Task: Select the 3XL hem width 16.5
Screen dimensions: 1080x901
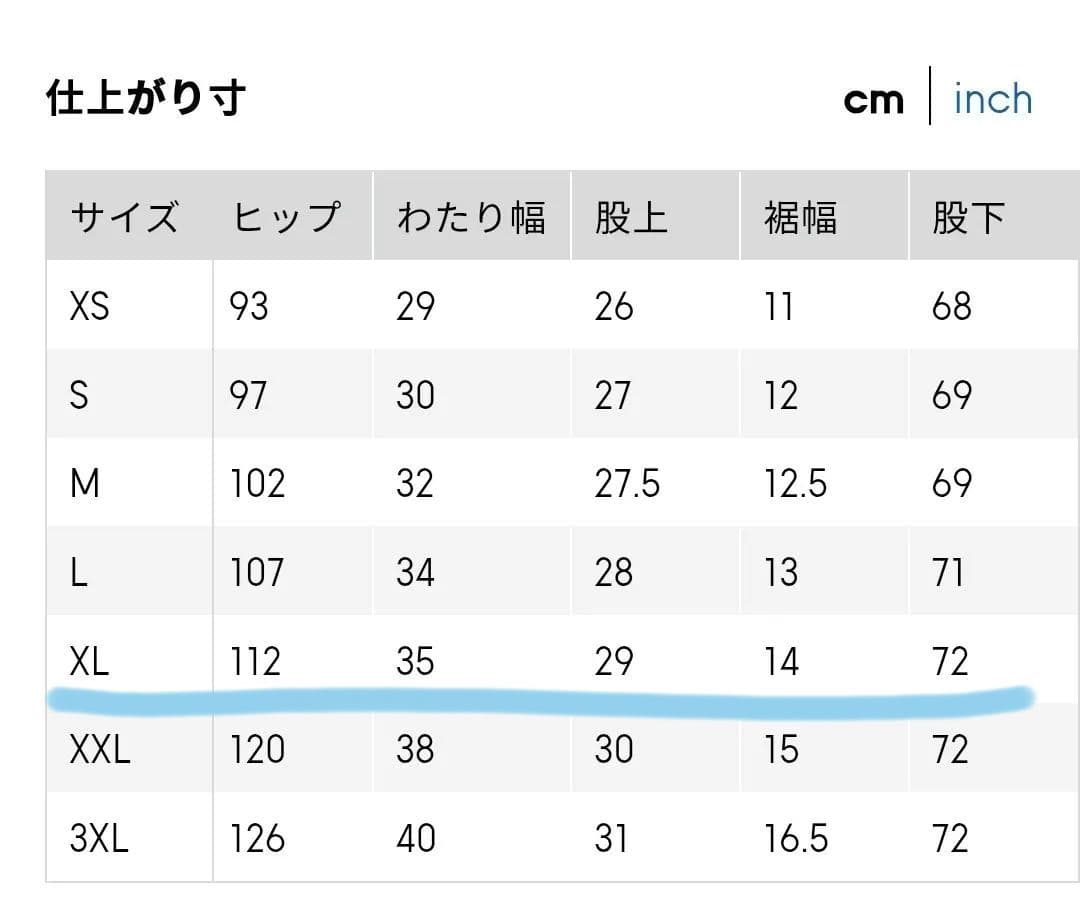Action: [x=796, y=838]
